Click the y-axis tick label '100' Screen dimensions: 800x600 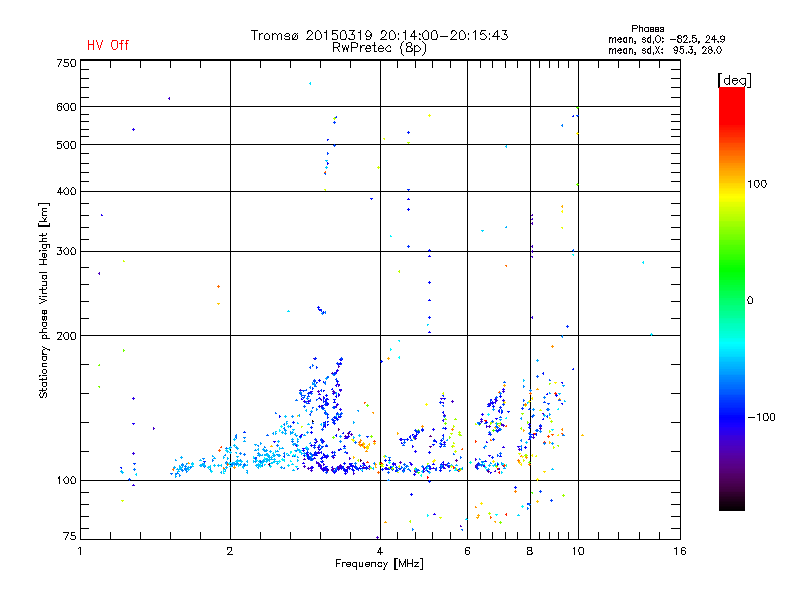coord(66,480)
